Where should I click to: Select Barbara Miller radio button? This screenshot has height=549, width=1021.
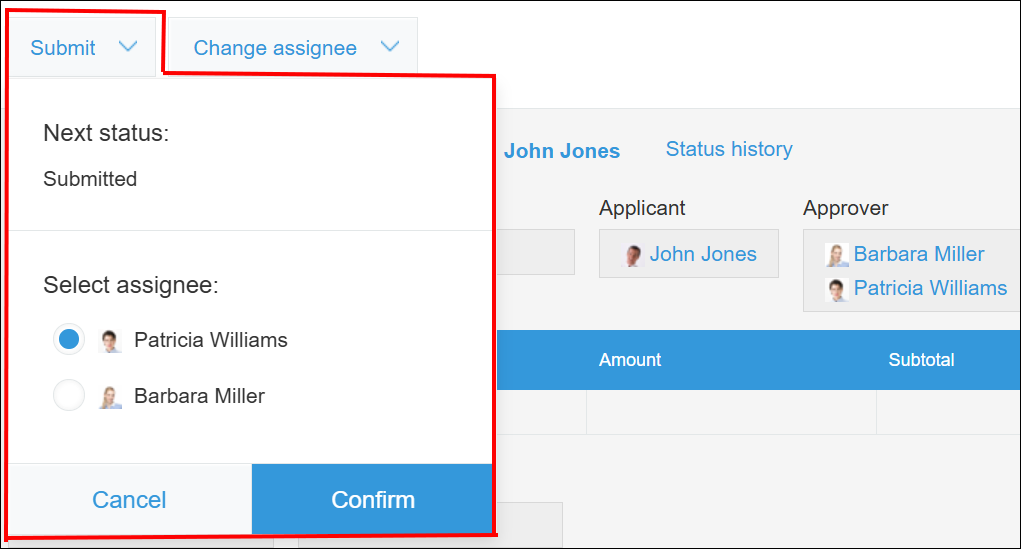click(x=69, y=396)
